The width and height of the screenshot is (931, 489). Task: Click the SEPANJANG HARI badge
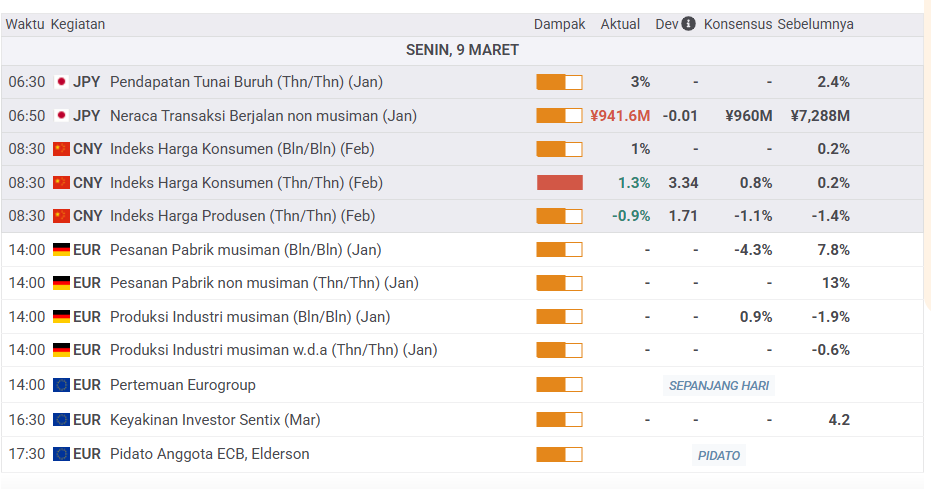[719, 386]
